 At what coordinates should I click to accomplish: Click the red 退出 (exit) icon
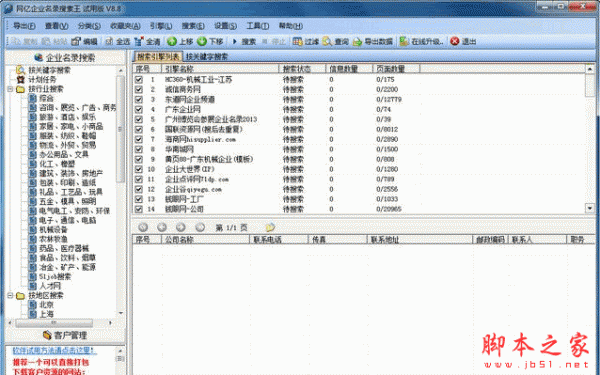pyautogui.click(x=455, y=41)
